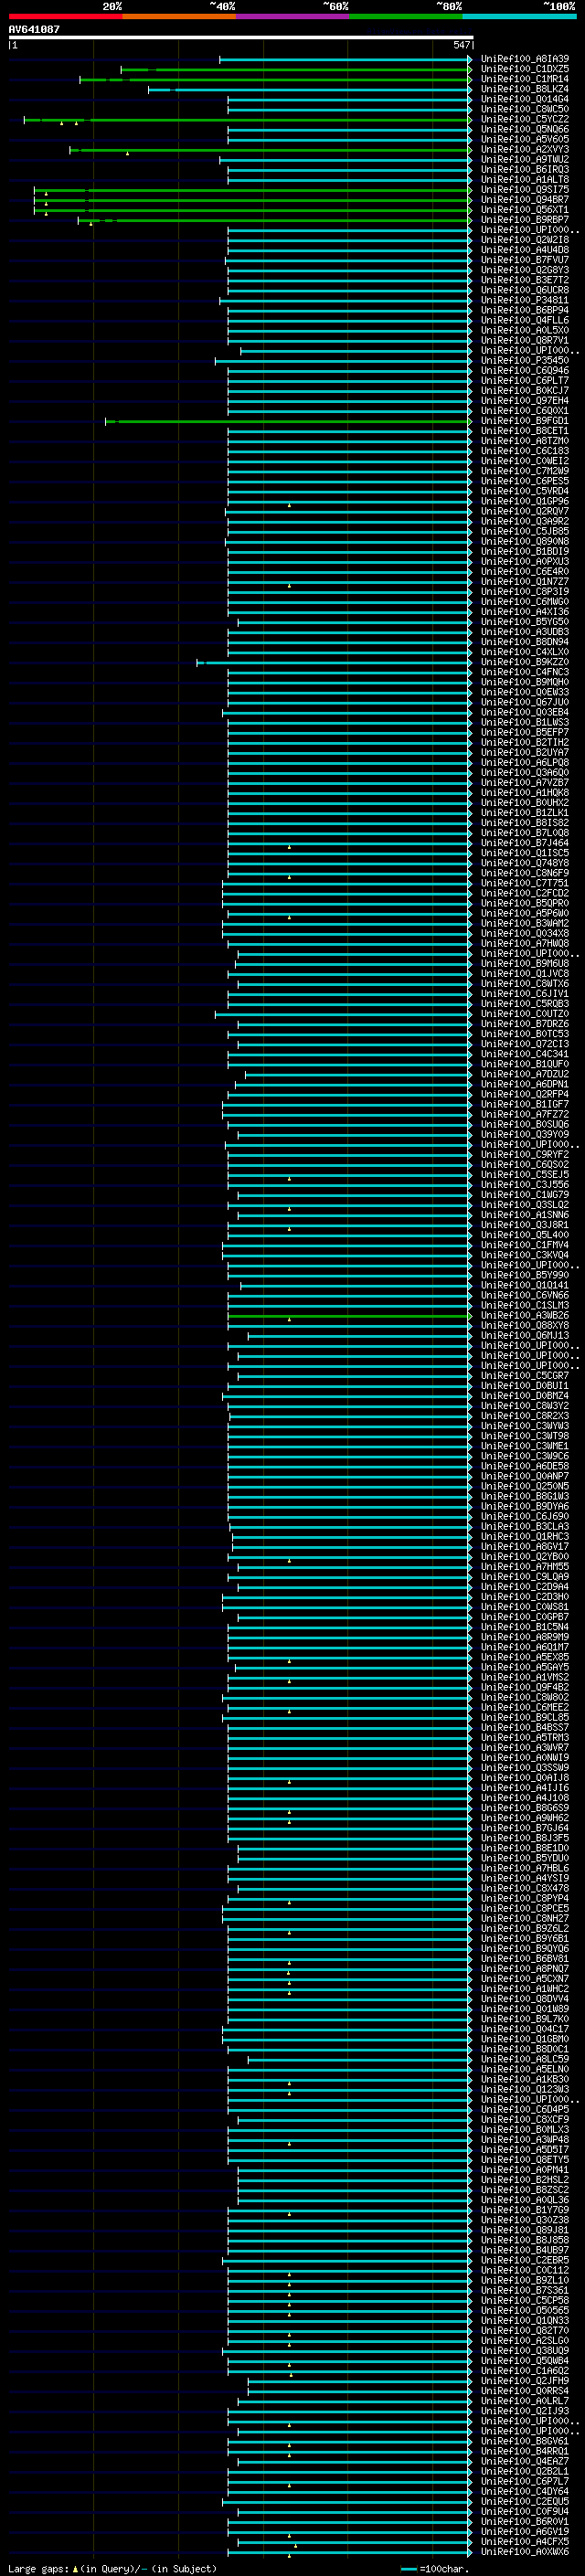Open hit UniRef100_Q2W2I8
The image size is (585, 2576).
click(524, 240)
